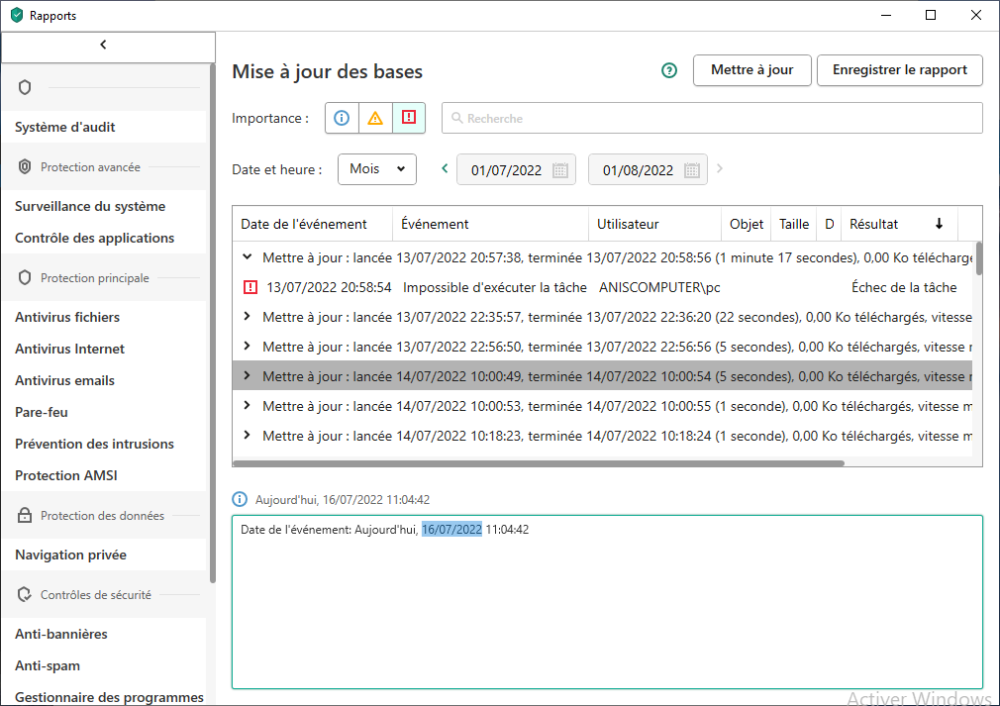This screenshot has width=1000, height=706.
Task: Expand the 14/07/2022 10:00:53 update group
Action: pos(247,406)
